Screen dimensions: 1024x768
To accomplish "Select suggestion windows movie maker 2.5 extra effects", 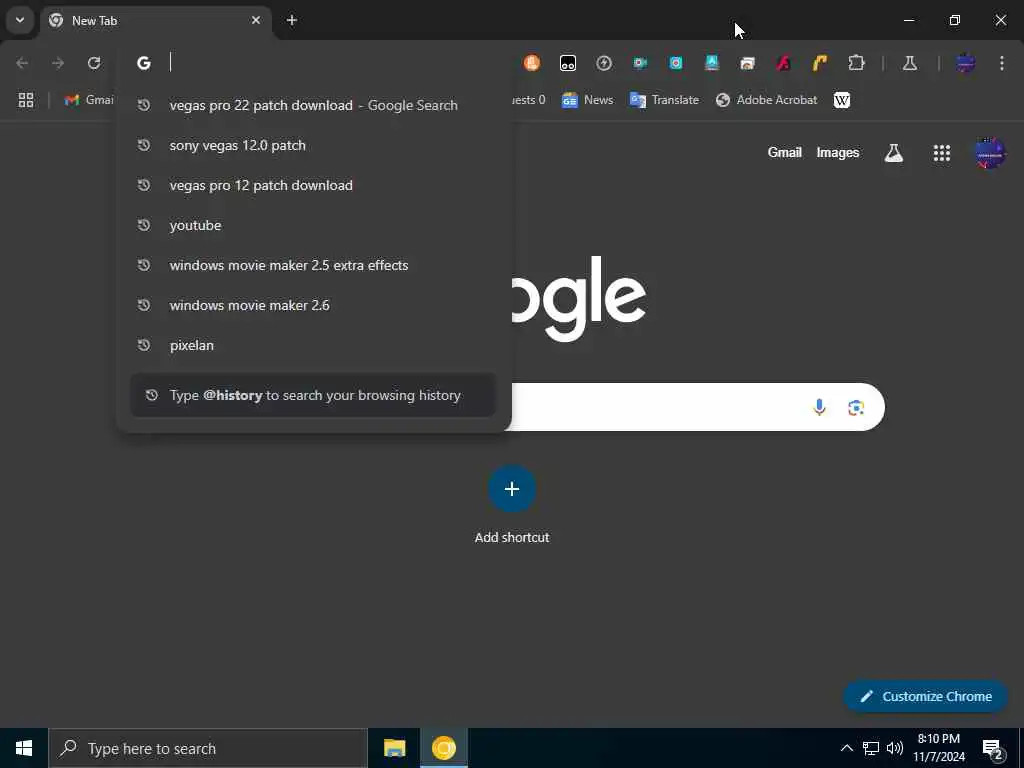I will point(313,265).
